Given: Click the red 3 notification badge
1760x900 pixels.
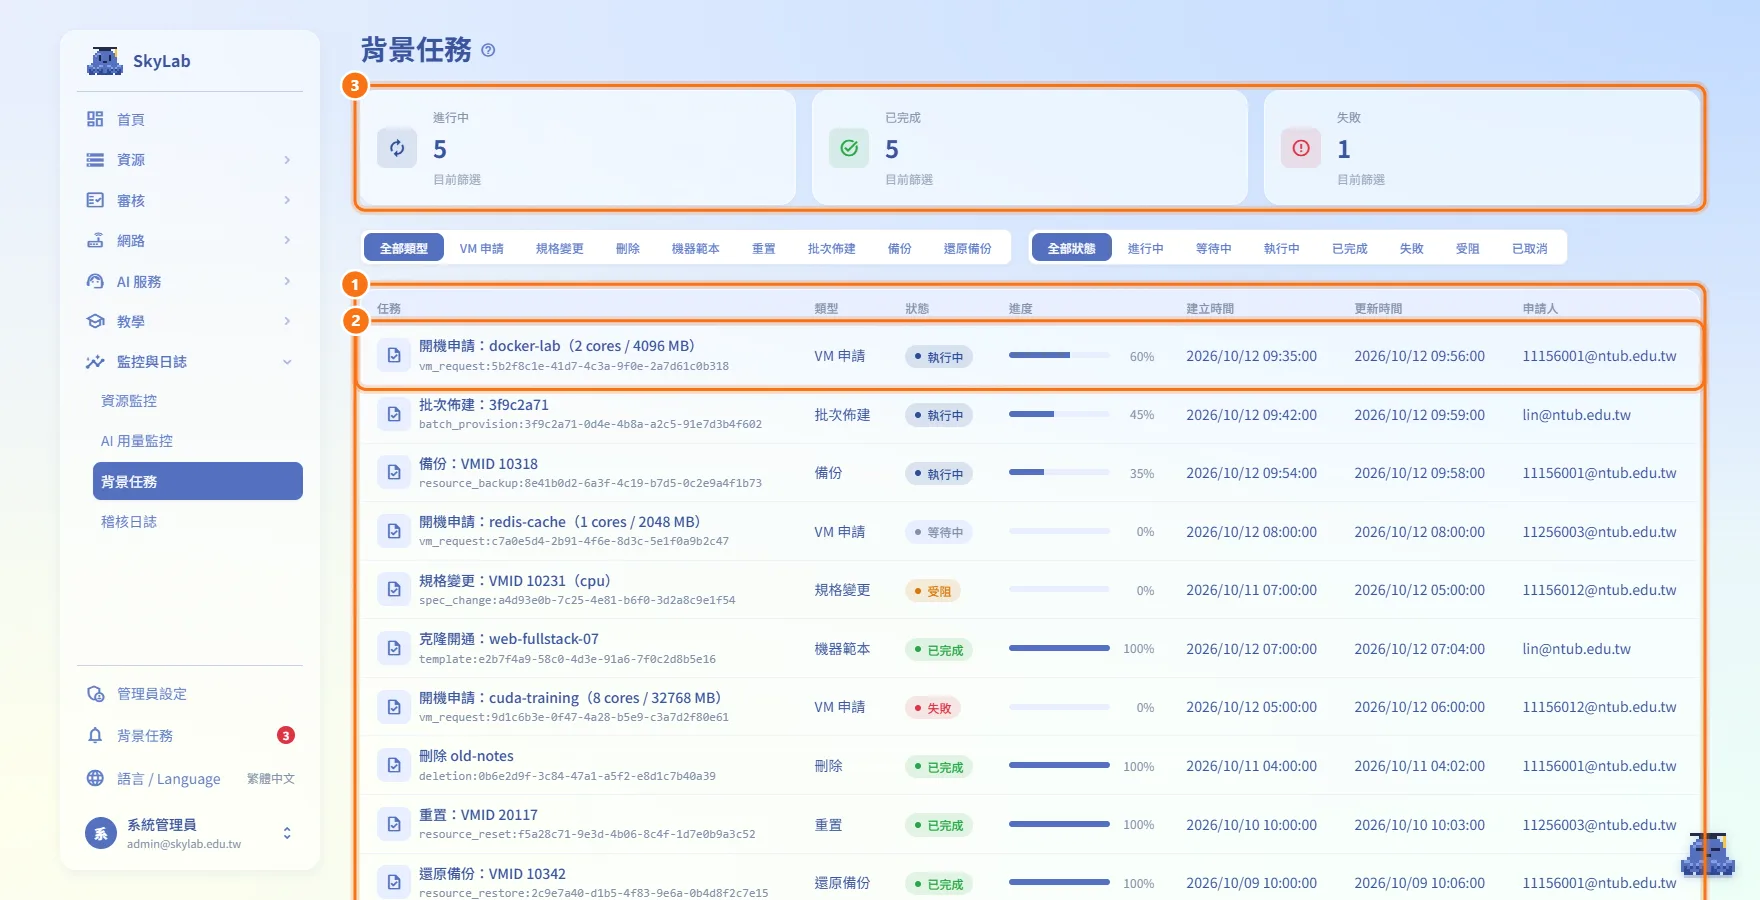Looking at the screenshot, I should coord(286,736).
